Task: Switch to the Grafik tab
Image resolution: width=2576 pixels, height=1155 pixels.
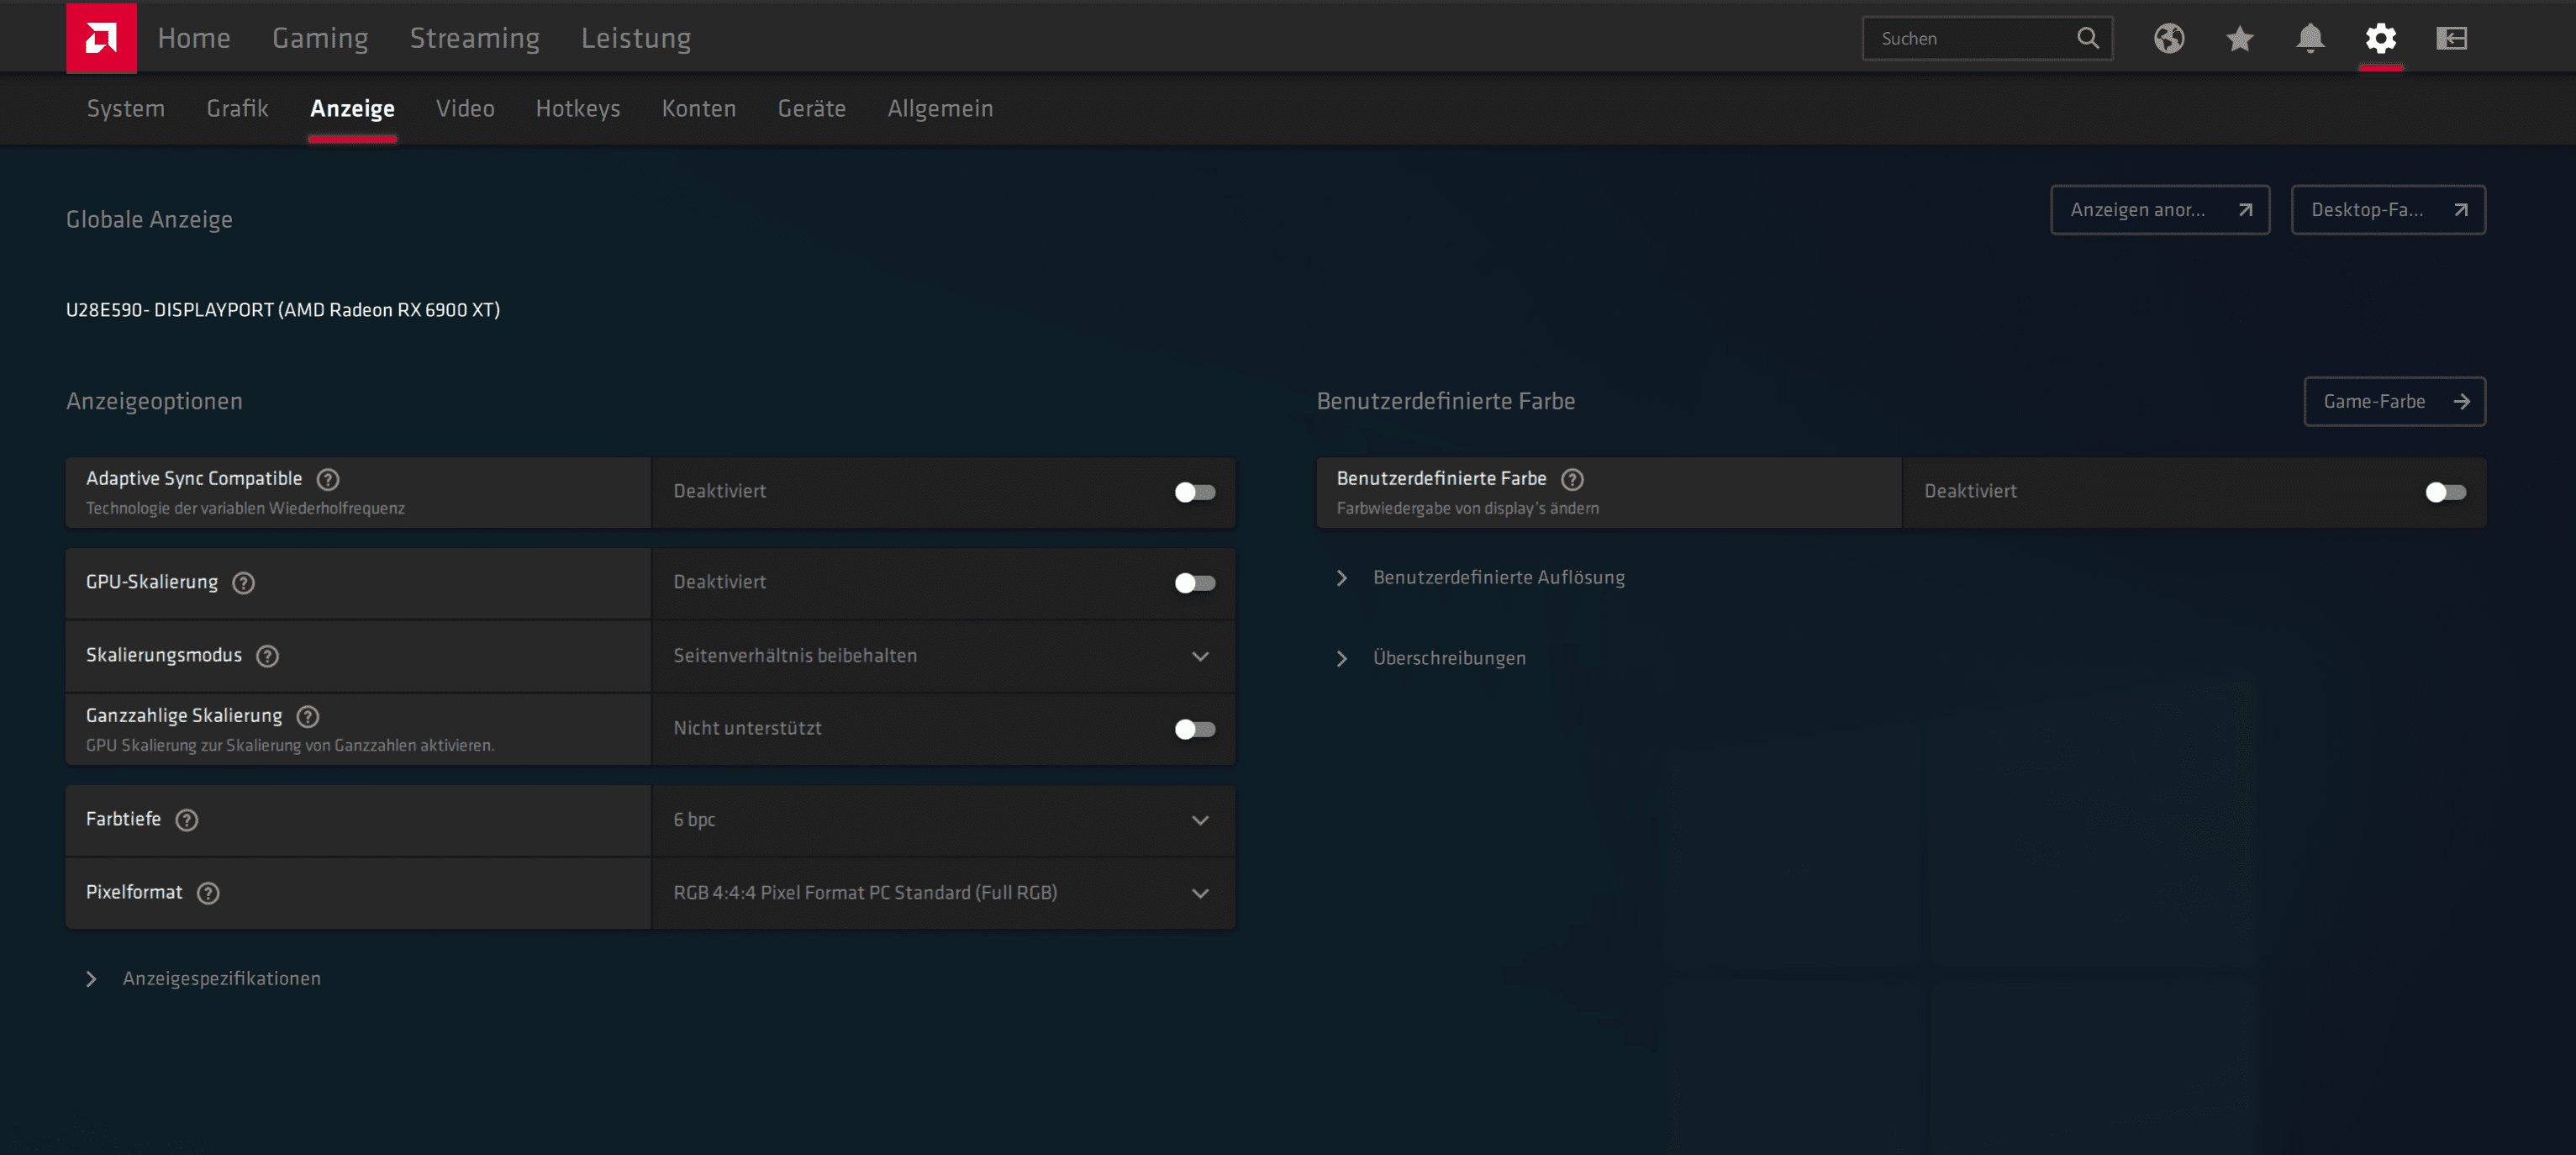Action: (237, 108)
